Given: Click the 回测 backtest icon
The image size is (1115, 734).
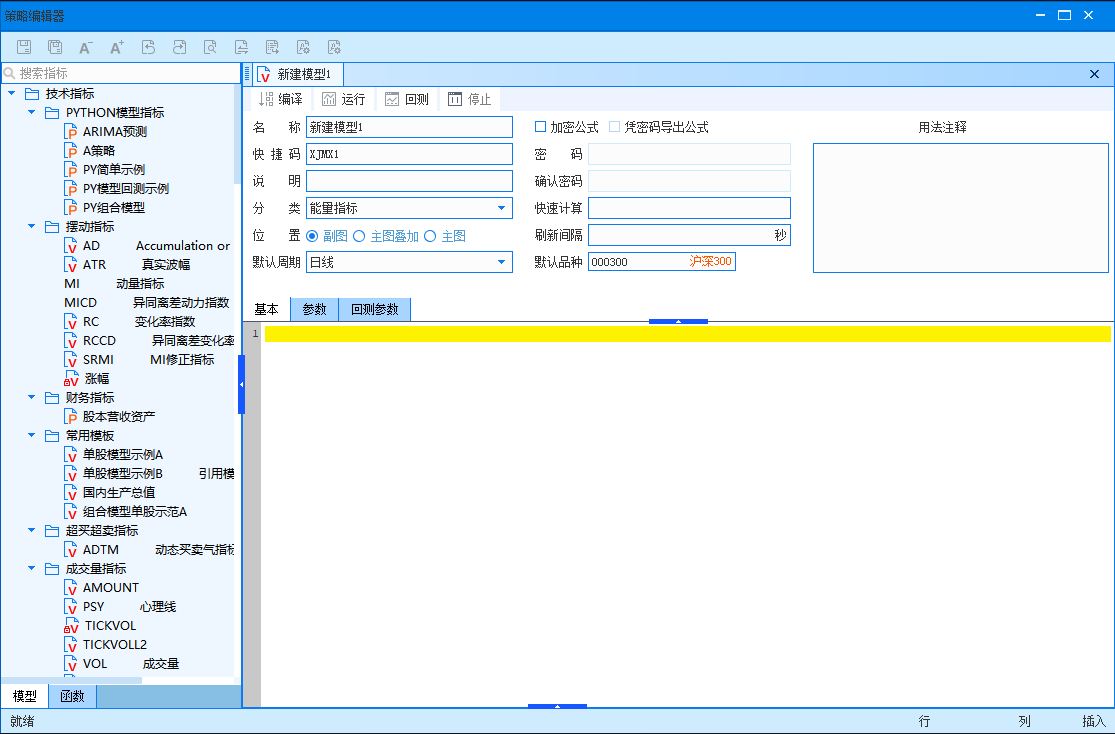Looking at the screenshot, I should [392, 99].
